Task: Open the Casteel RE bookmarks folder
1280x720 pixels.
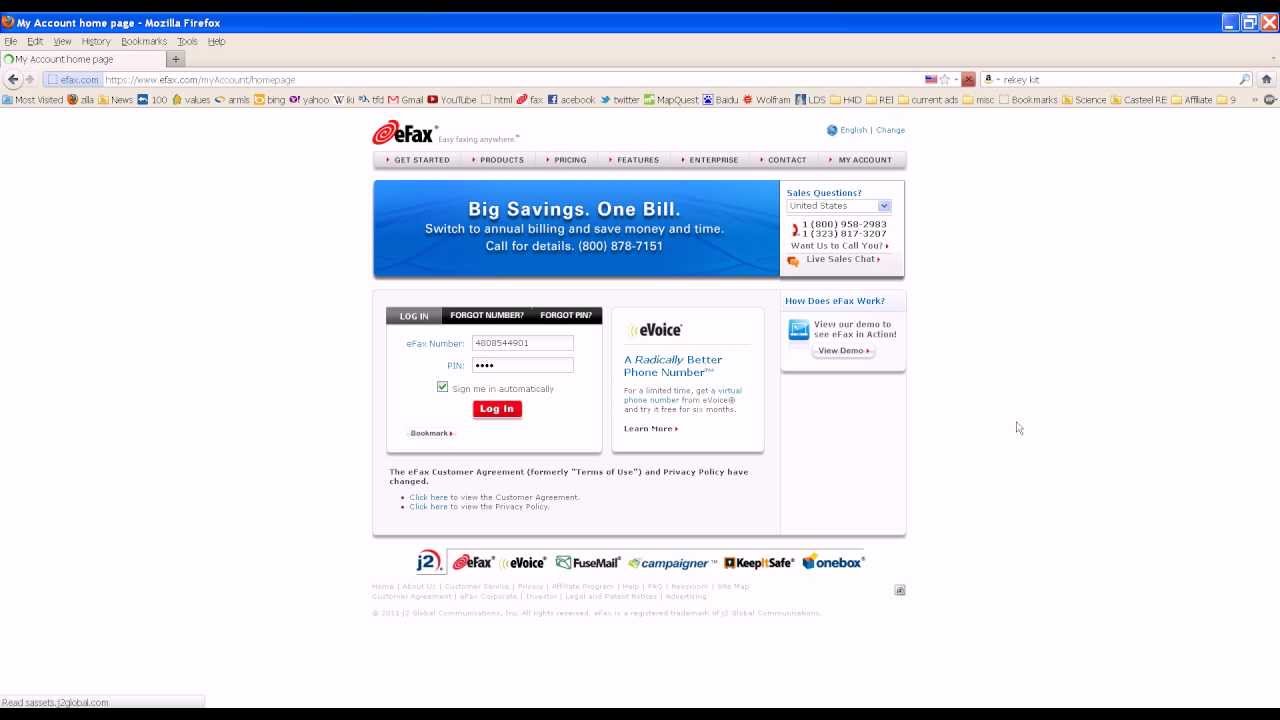Action: (x=1138, y=100)
